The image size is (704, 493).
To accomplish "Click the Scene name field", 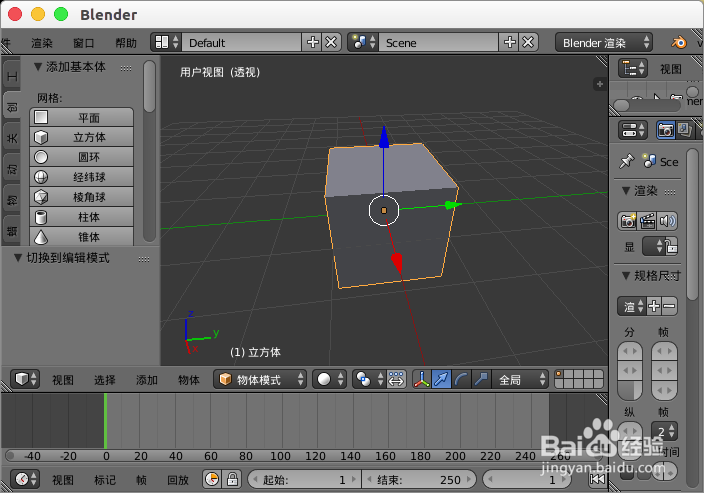I will (439, 43).
